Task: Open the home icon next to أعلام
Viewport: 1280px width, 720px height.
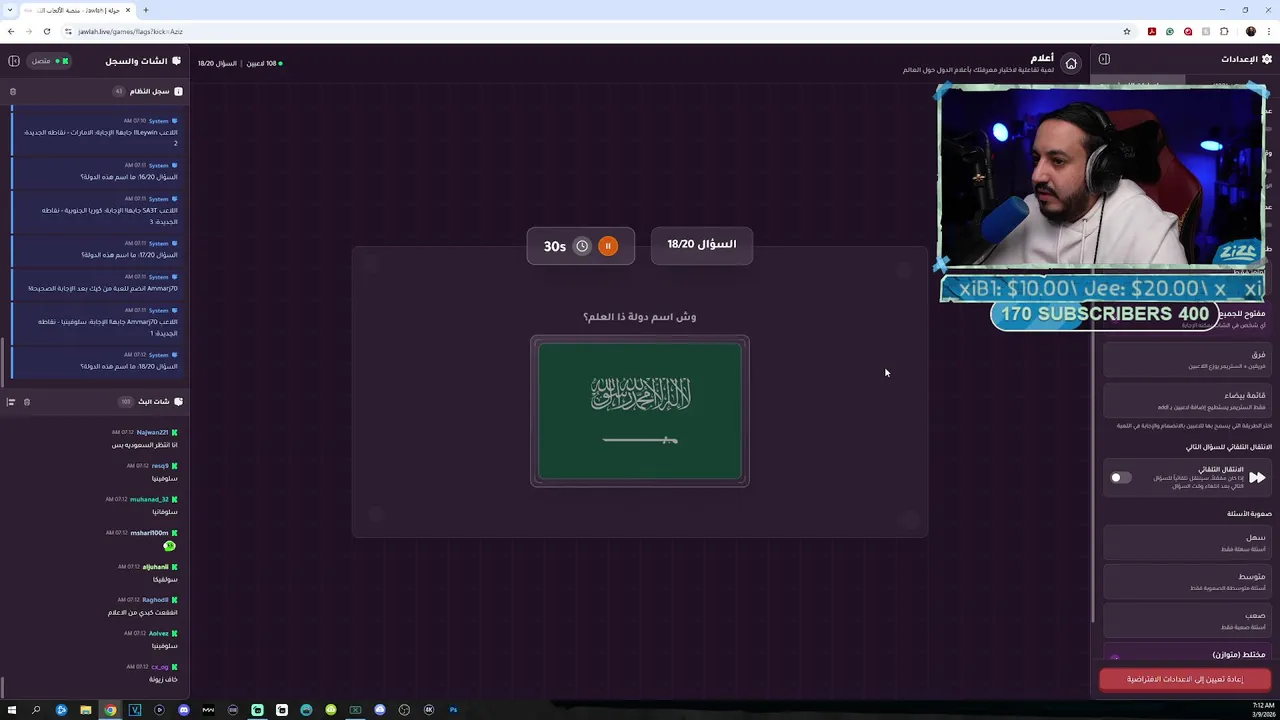Action: coord(1071,64)
